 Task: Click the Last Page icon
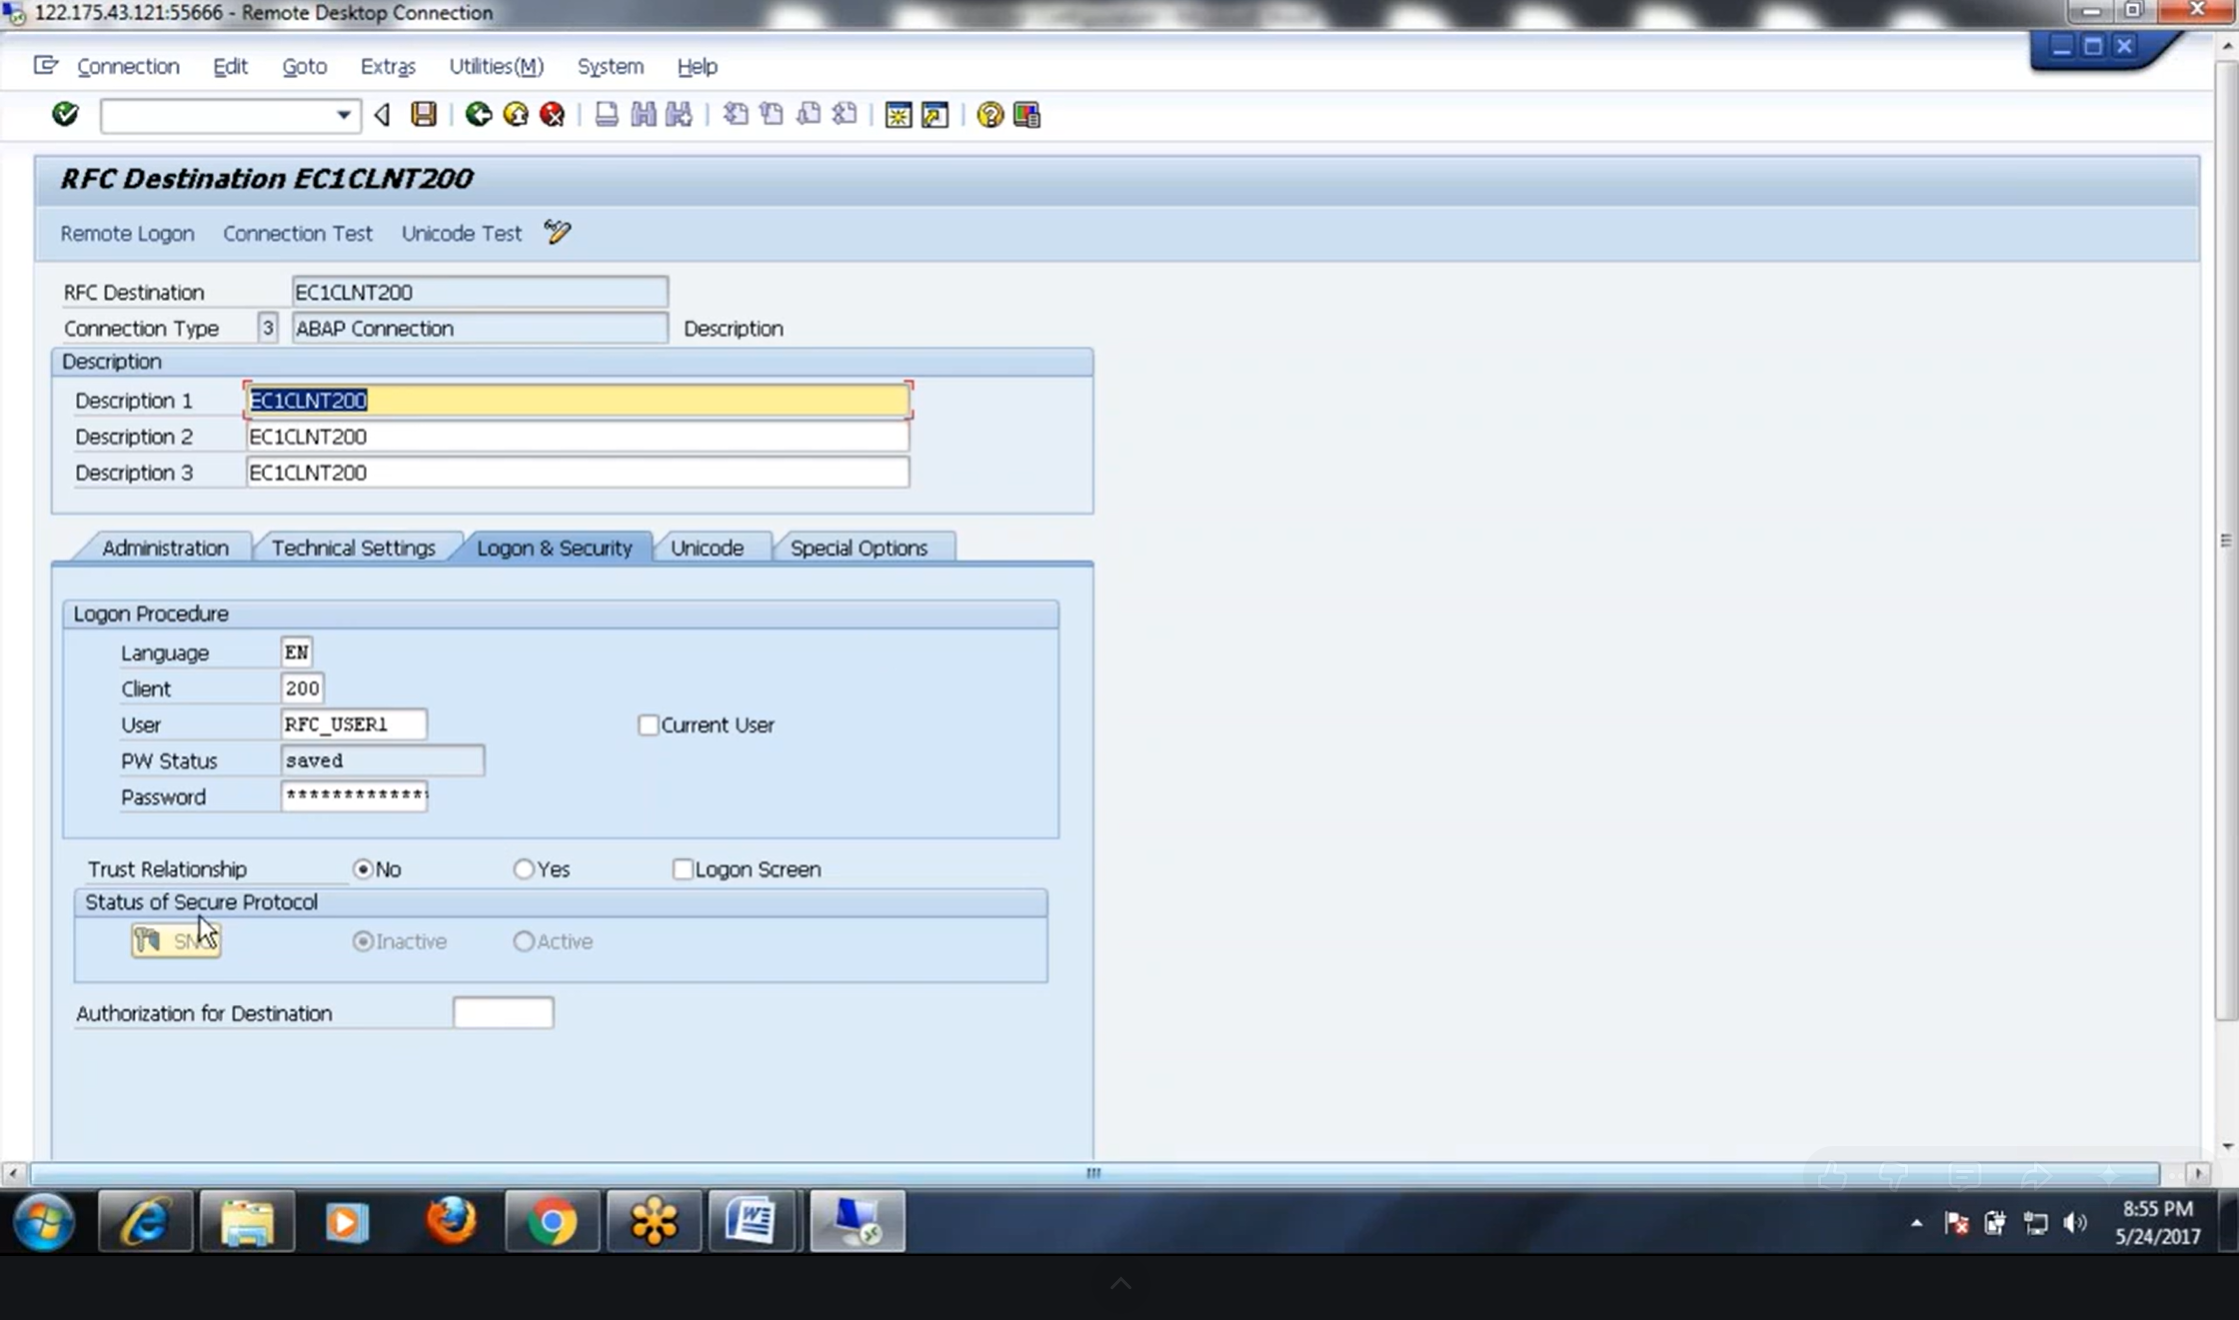coord(845,114)
